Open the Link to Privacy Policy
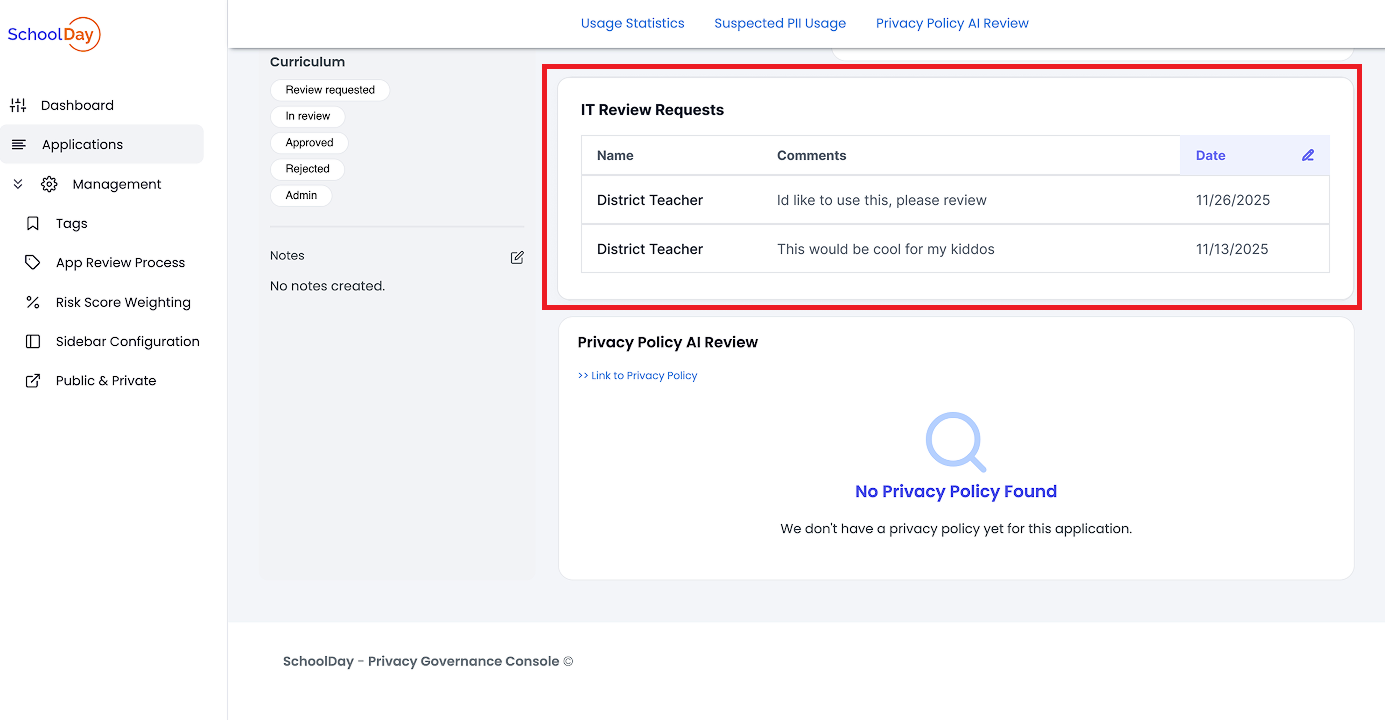Image resolution: width=1385 pixels, height=720 pixels. pos(637,375)
